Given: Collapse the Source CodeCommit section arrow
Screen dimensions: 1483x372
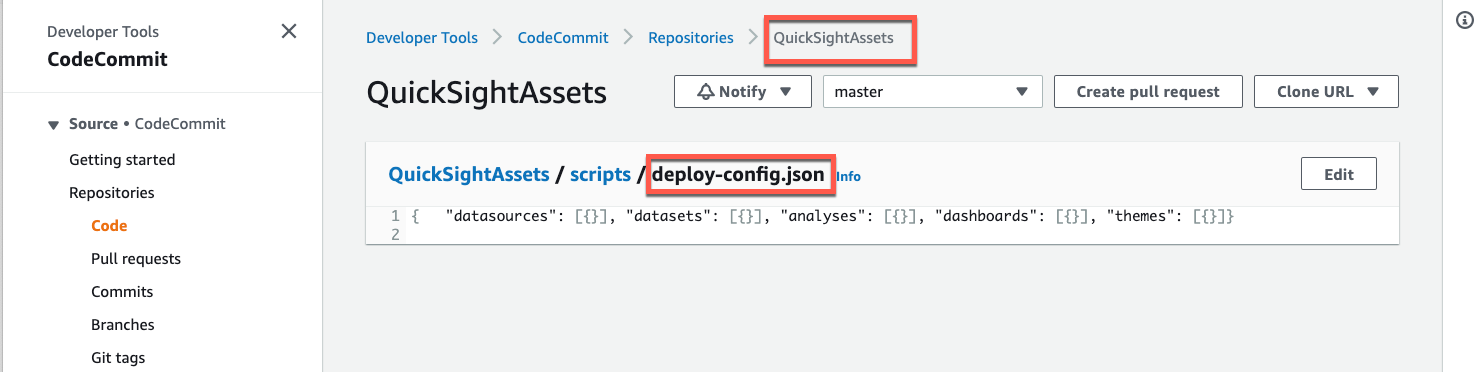Looking at the screenshot, I should pos(53,125).
